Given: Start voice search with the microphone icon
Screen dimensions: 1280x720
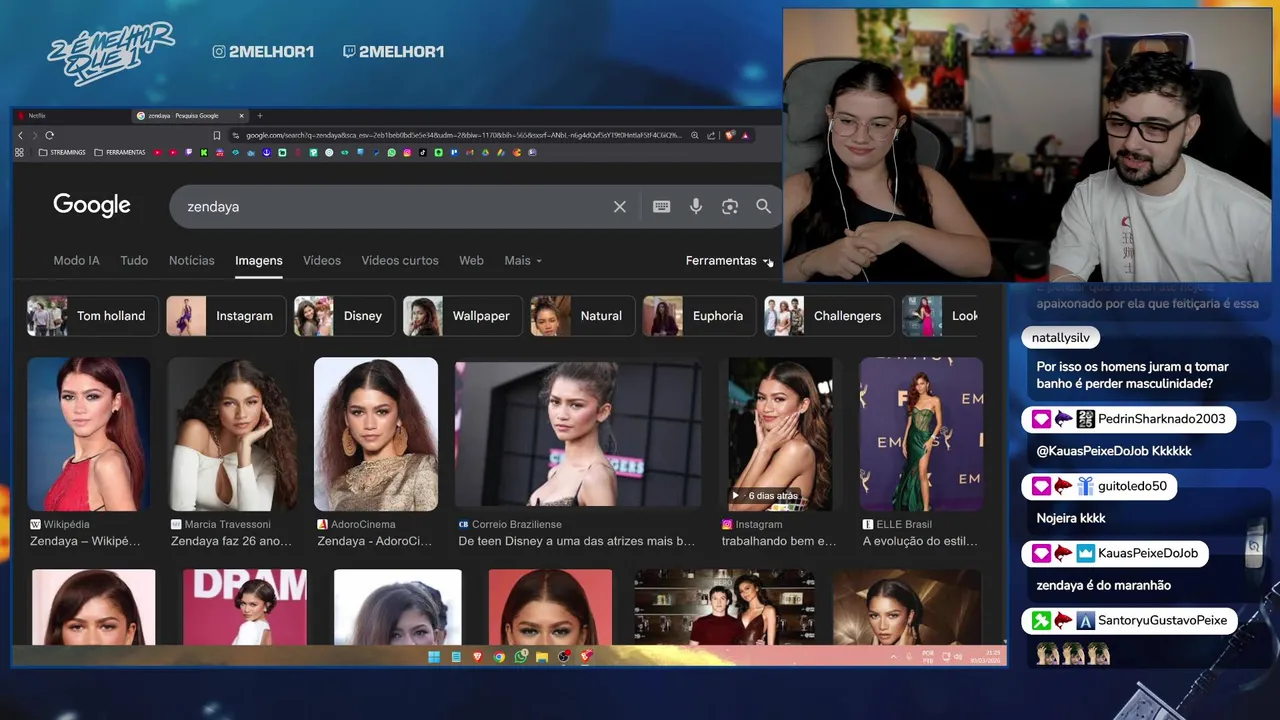Looking at the screenshot, I should pyautogui.click(x=696, y=206).
